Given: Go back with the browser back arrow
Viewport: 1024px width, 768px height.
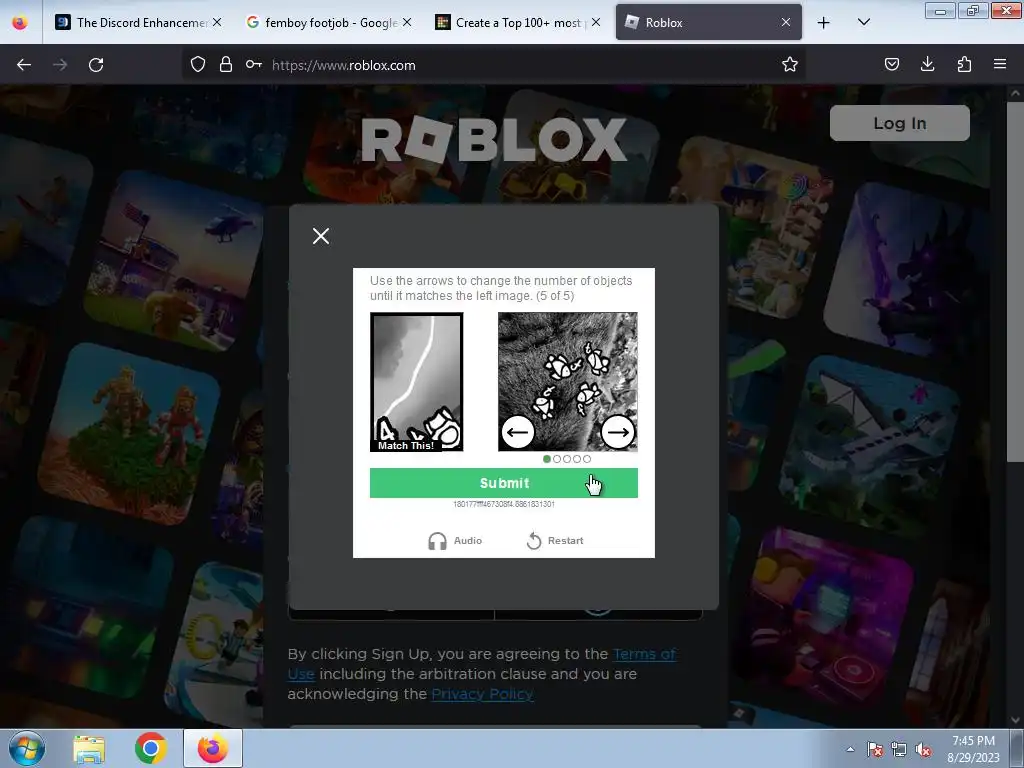Looking at the screenshot, I should point(24,65).
